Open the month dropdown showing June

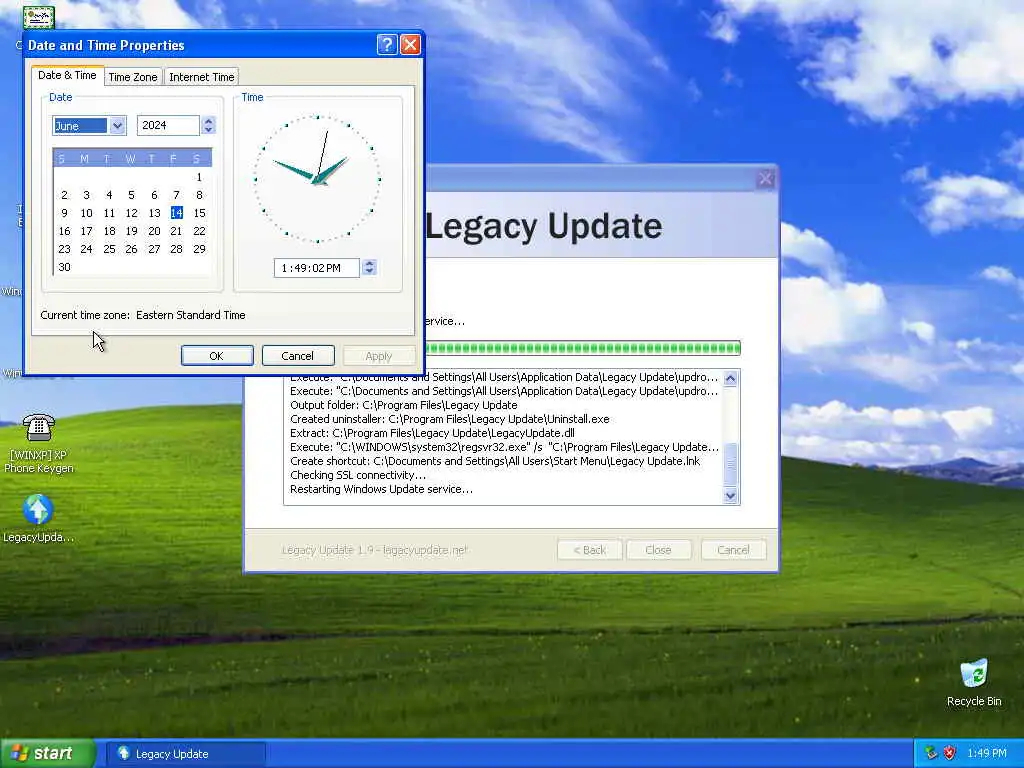[x=118, y=125]
